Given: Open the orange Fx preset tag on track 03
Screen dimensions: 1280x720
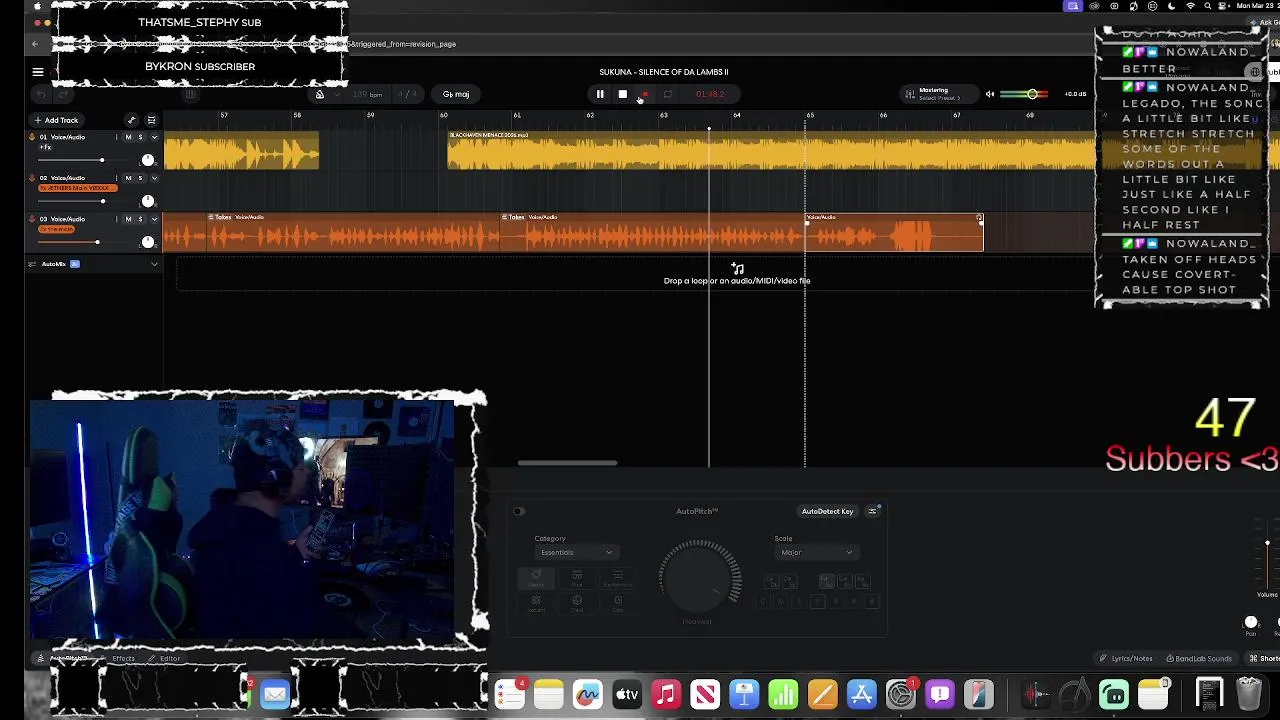Looking at the screenshot, I should click(56, 229).
